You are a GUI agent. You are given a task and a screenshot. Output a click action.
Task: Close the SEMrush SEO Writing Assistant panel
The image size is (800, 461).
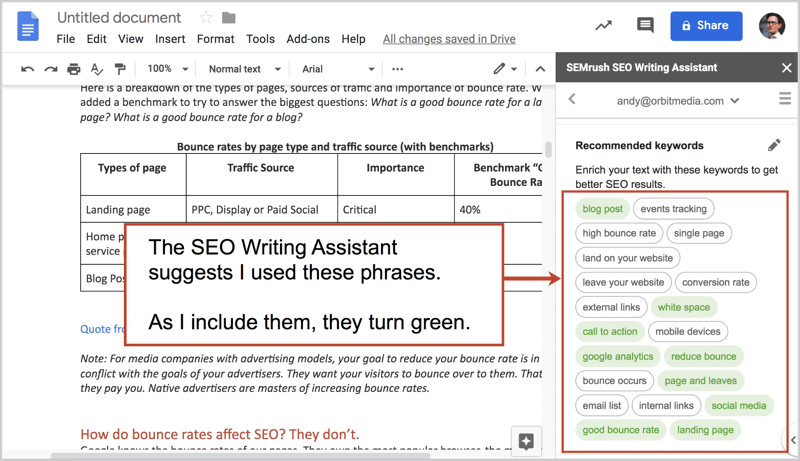coord(786,67)
